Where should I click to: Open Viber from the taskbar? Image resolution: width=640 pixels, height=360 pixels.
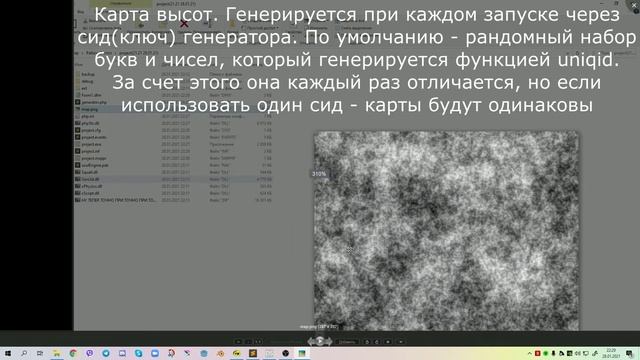(89, 353)
